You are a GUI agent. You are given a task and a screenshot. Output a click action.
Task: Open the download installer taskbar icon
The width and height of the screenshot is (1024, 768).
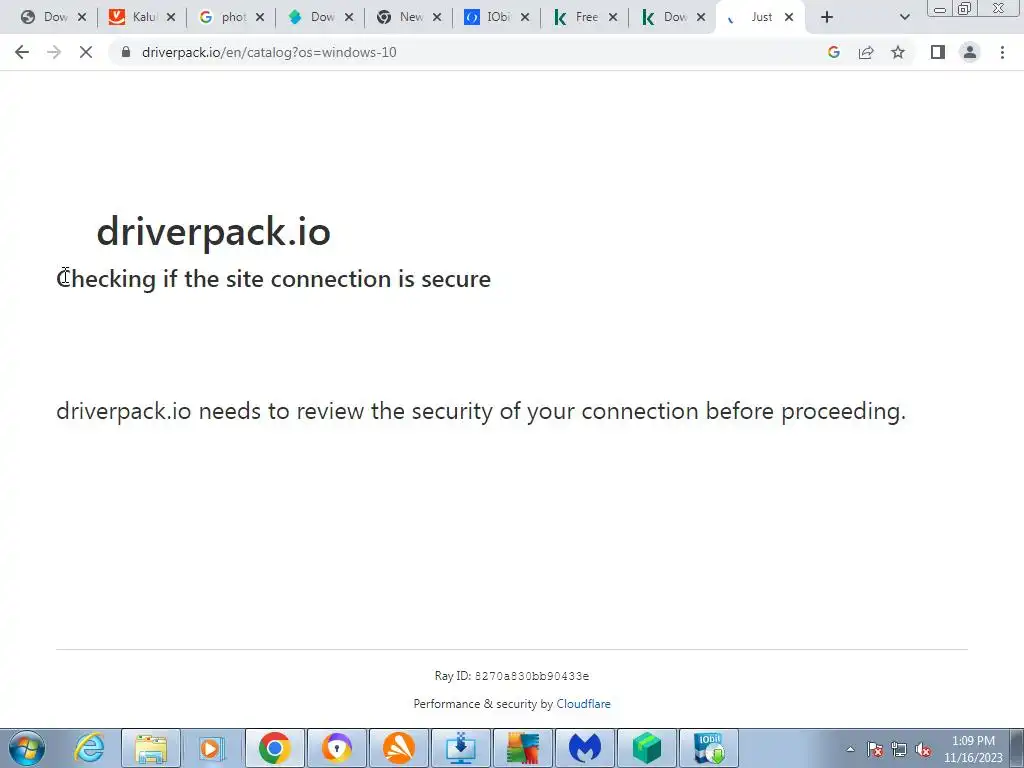click(x=460, y=748)
